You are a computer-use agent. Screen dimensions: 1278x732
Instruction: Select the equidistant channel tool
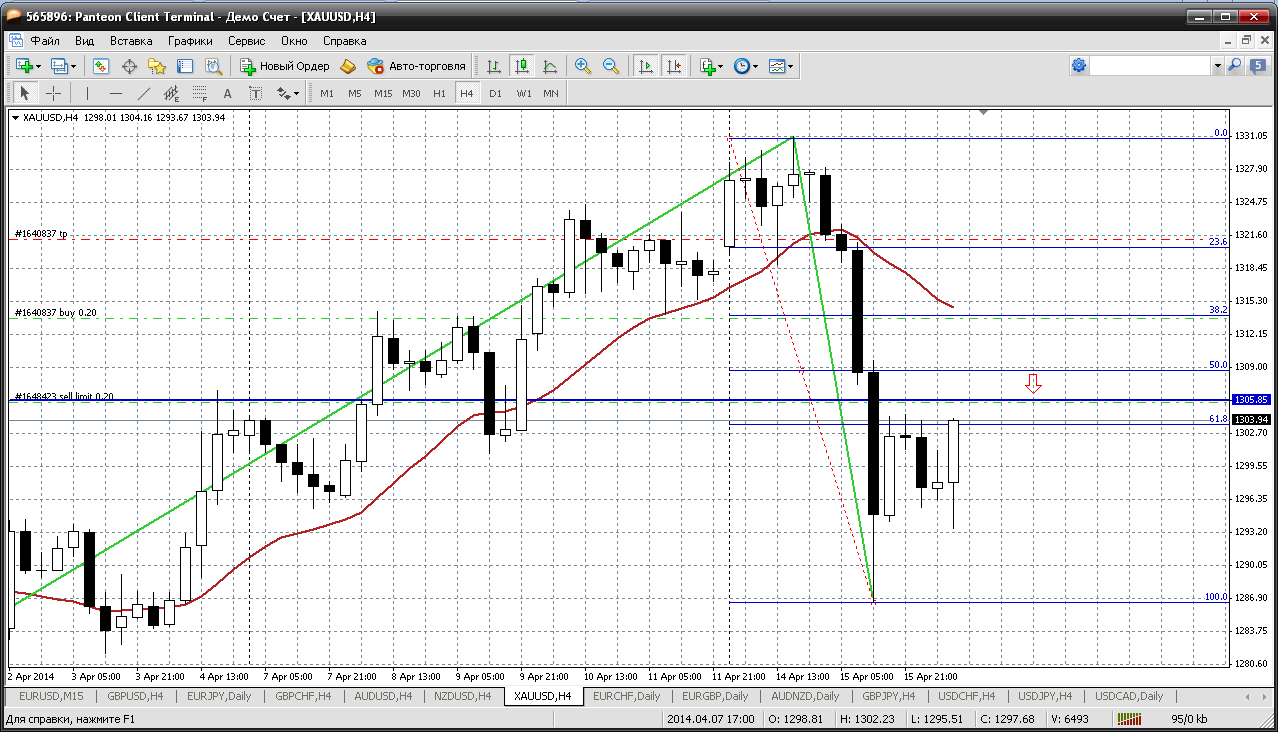[172, 93]
